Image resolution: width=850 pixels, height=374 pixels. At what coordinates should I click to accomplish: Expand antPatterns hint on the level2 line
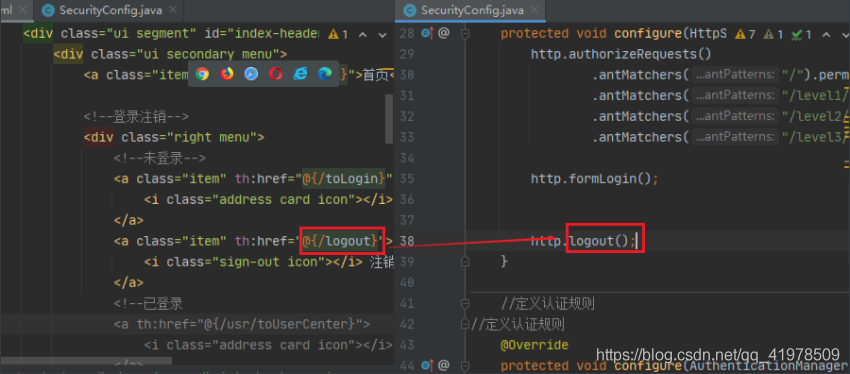(734, 116)
